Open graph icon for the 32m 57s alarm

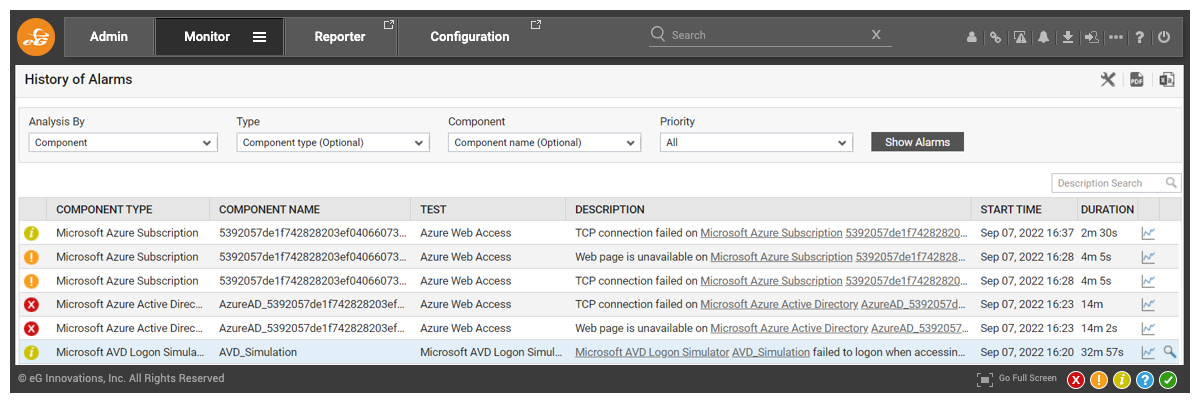(1148, 353)
